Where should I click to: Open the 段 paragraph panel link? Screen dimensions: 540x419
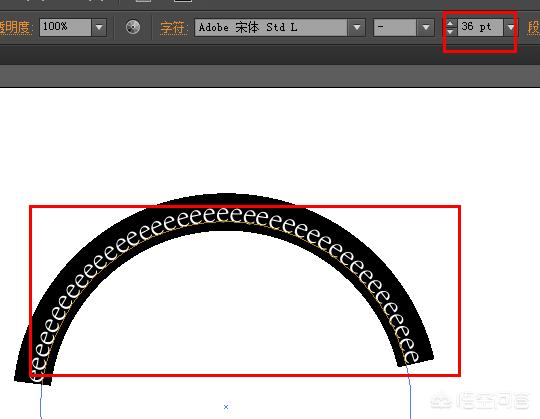click(533, 28)
